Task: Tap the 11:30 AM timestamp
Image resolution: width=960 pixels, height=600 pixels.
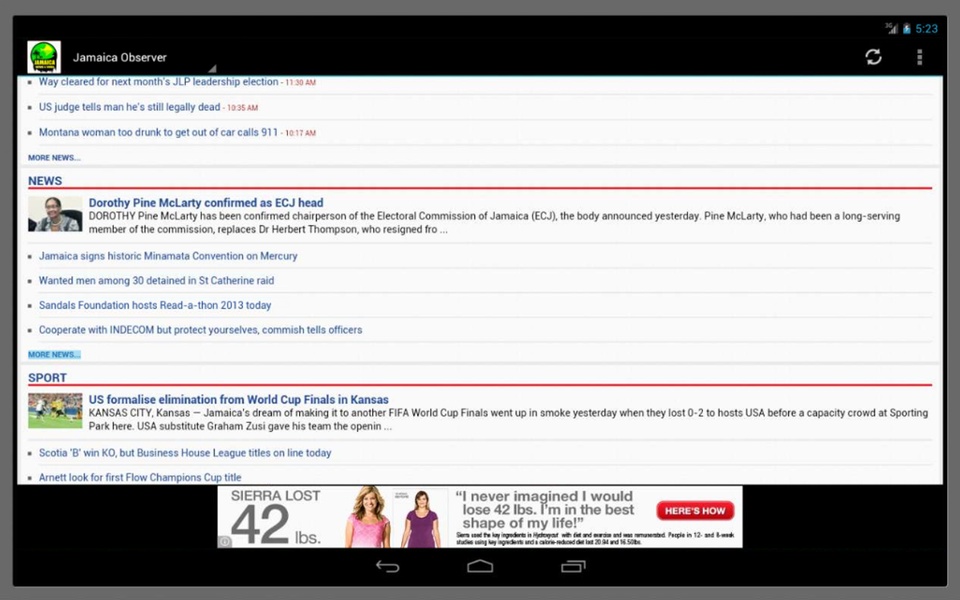Action: point(301,83)
